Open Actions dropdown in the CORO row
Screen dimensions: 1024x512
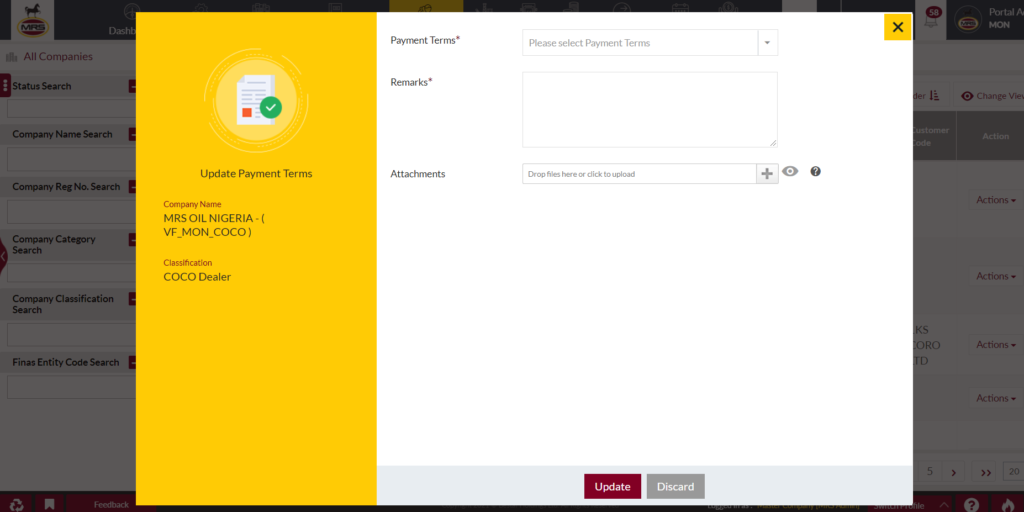tap(996, 345)
